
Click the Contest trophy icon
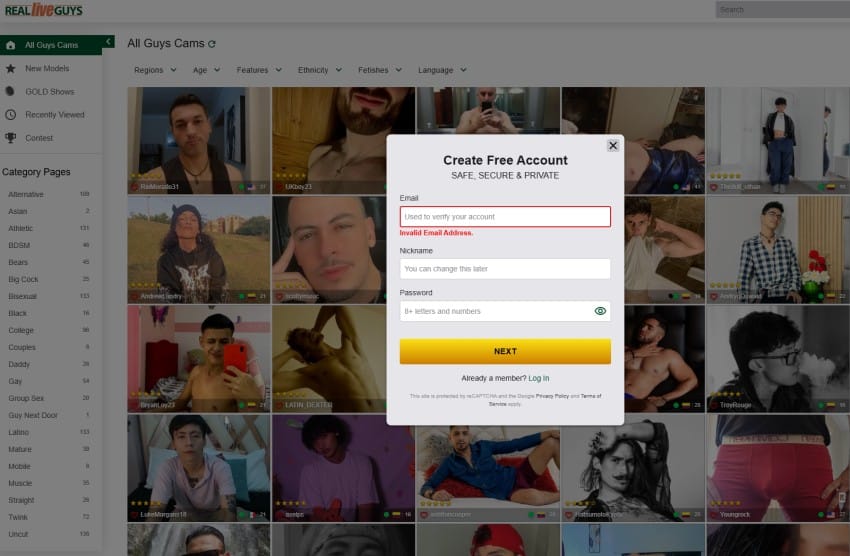pyautogui.click(x=10, y=138)
